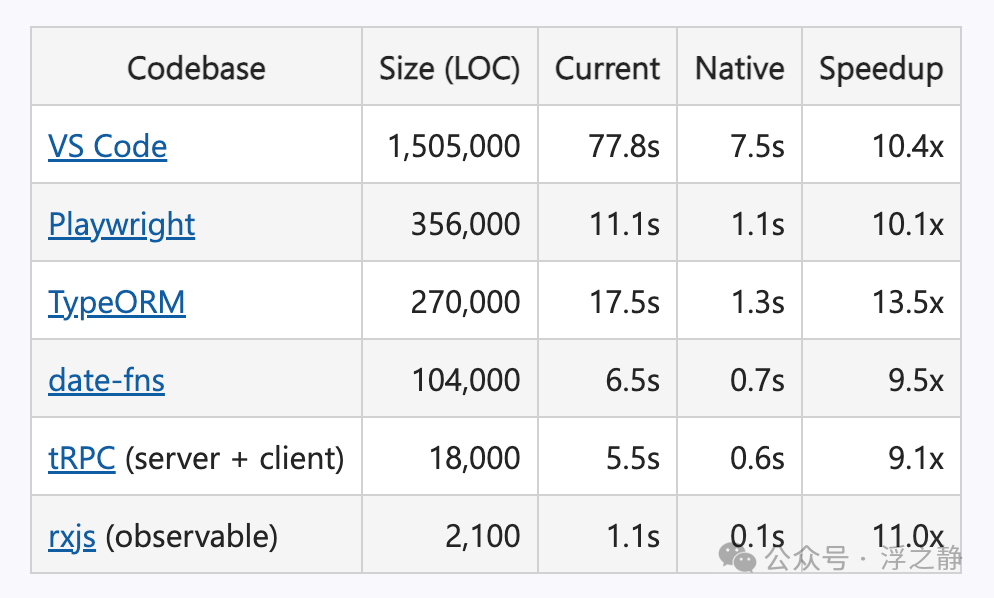994x598 pixels.
Task: Open the rxjs link
Action: point(72,537)
